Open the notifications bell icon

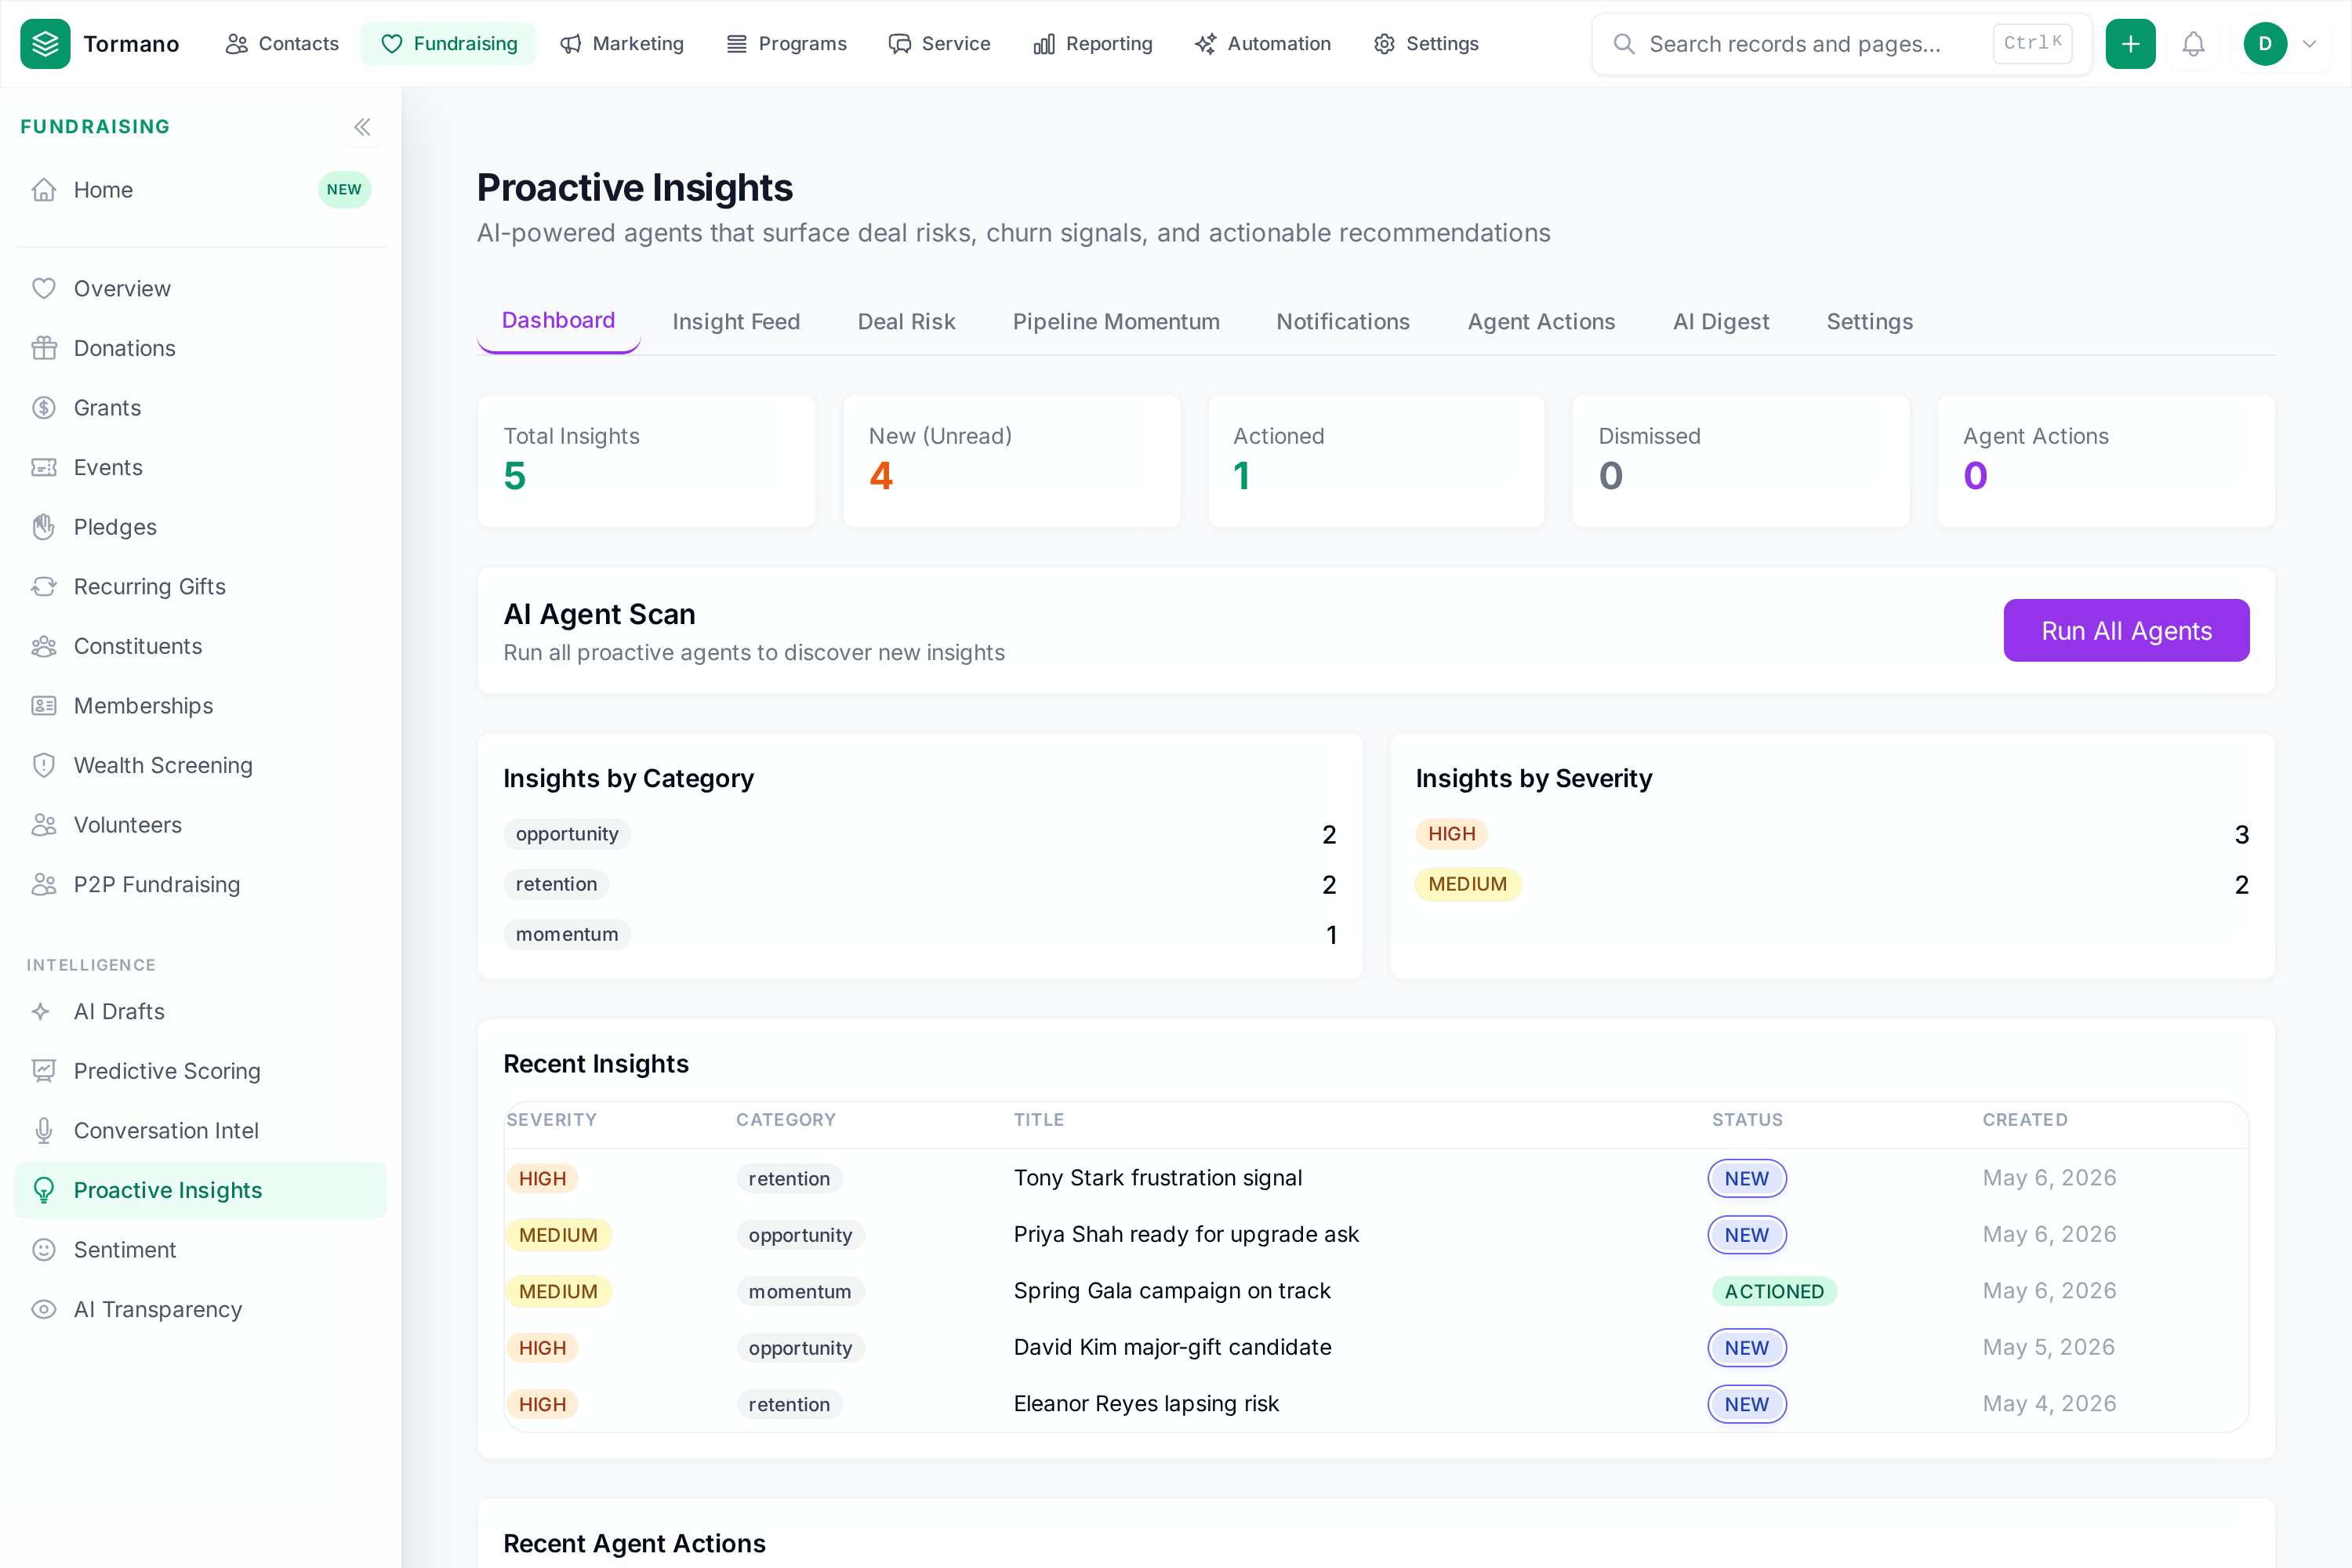2193,44
